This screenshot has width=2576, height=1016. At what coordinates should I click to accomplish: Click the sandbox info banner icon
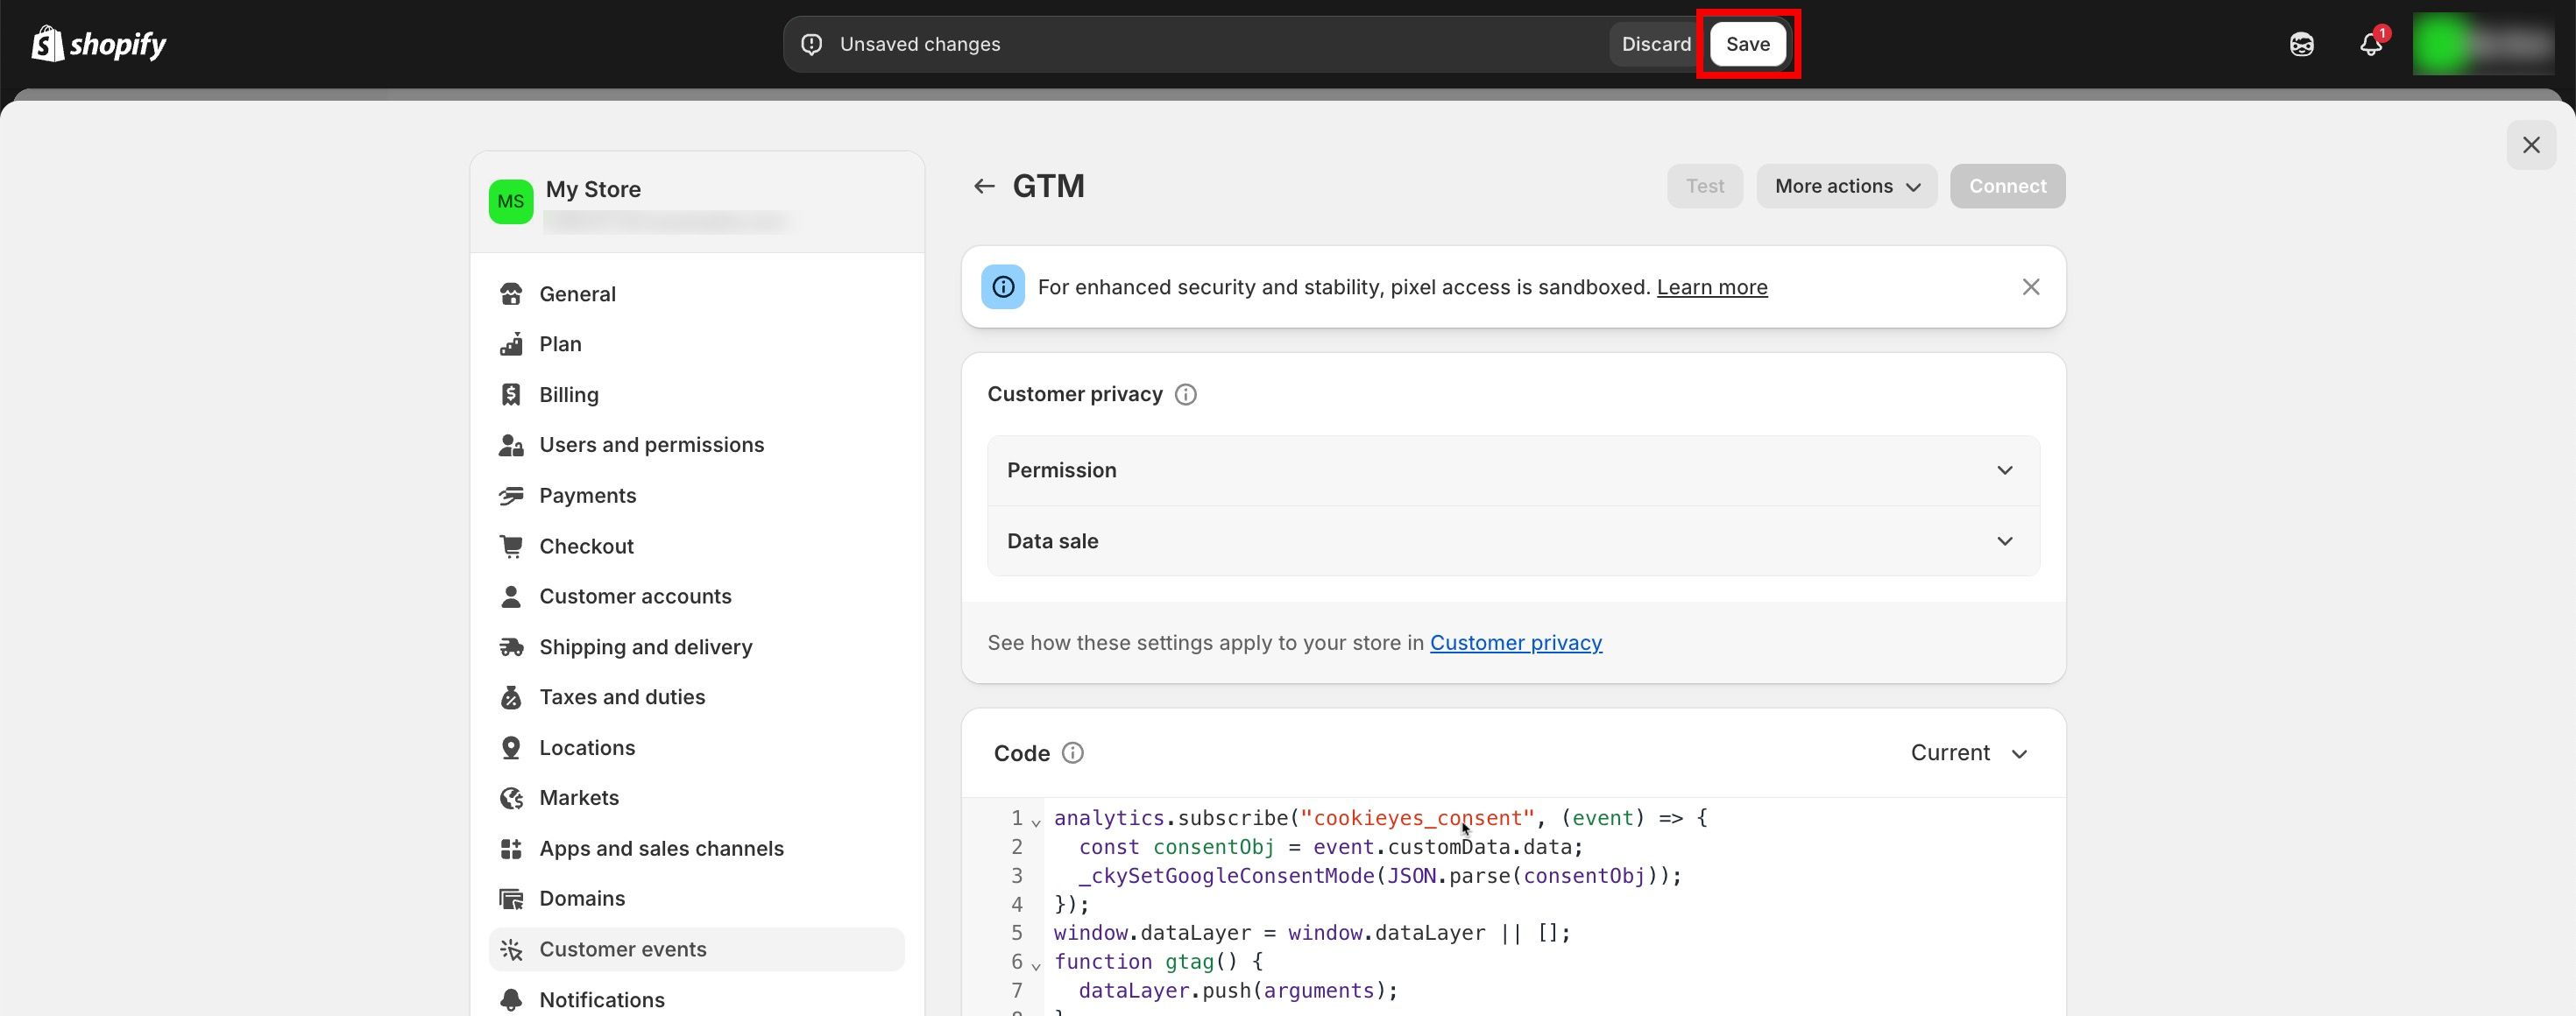pos(1003,287)
